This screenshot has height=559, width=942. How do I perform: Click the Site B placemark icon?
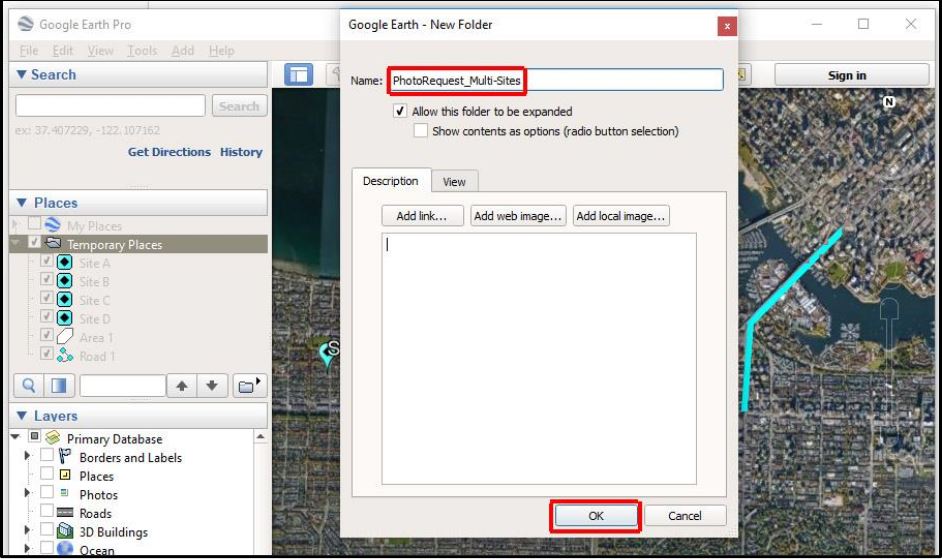(x=64, y=281)
